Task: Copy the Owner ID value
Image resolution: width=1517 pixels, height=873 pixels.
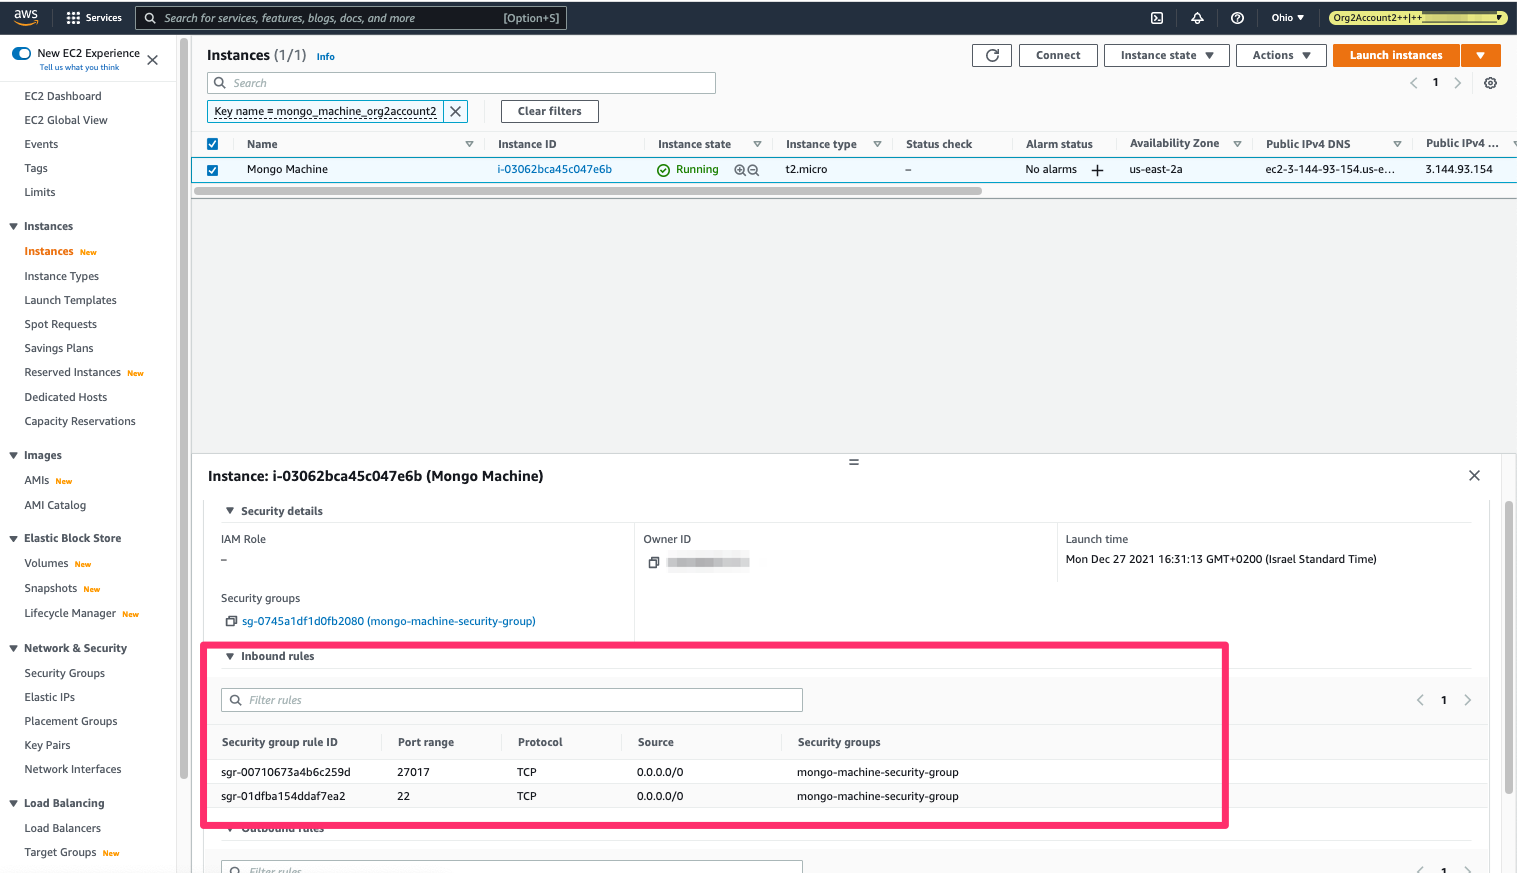Action: 653,563
